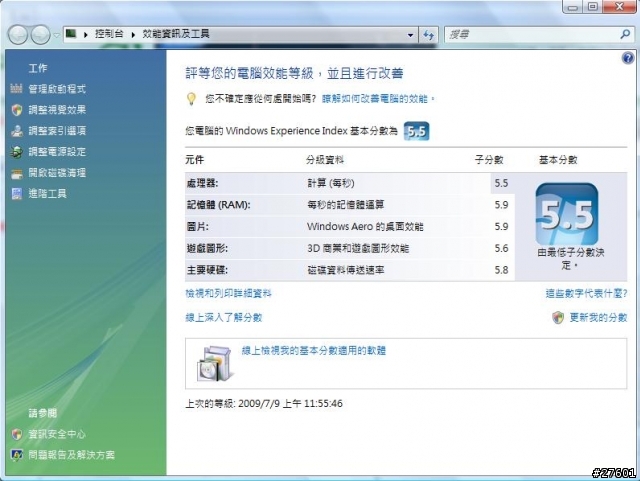640x481 pixels.
Task: Open 調整索引選項 task link
Action: click(57, 131)
